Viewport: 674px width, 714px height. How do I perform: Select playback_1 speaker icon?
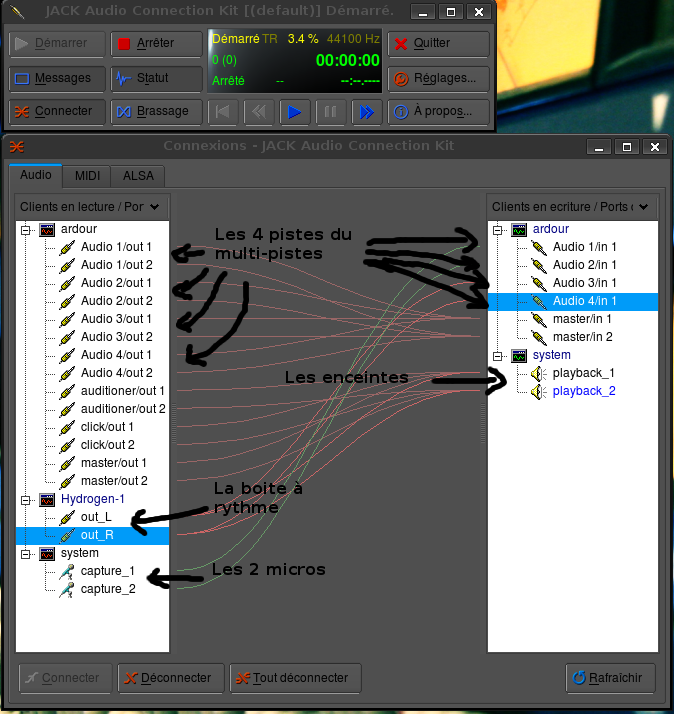539,374
